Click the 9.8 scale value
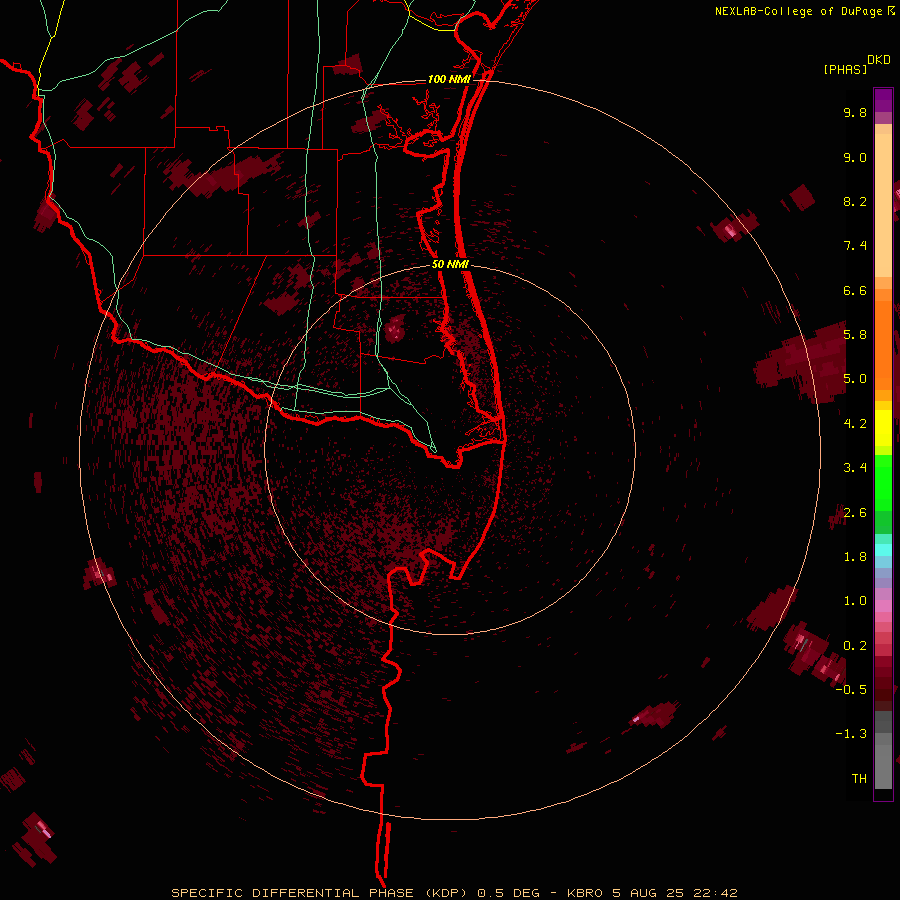 point(855,112)
